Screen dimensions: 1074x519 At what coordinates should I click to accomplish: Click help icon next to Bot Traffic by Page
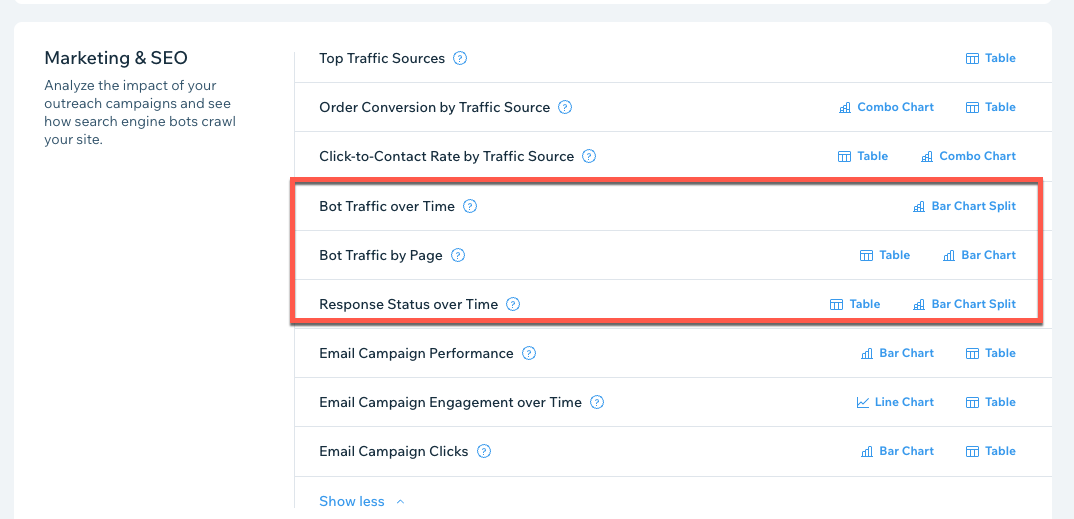click(x=458, y=255)
